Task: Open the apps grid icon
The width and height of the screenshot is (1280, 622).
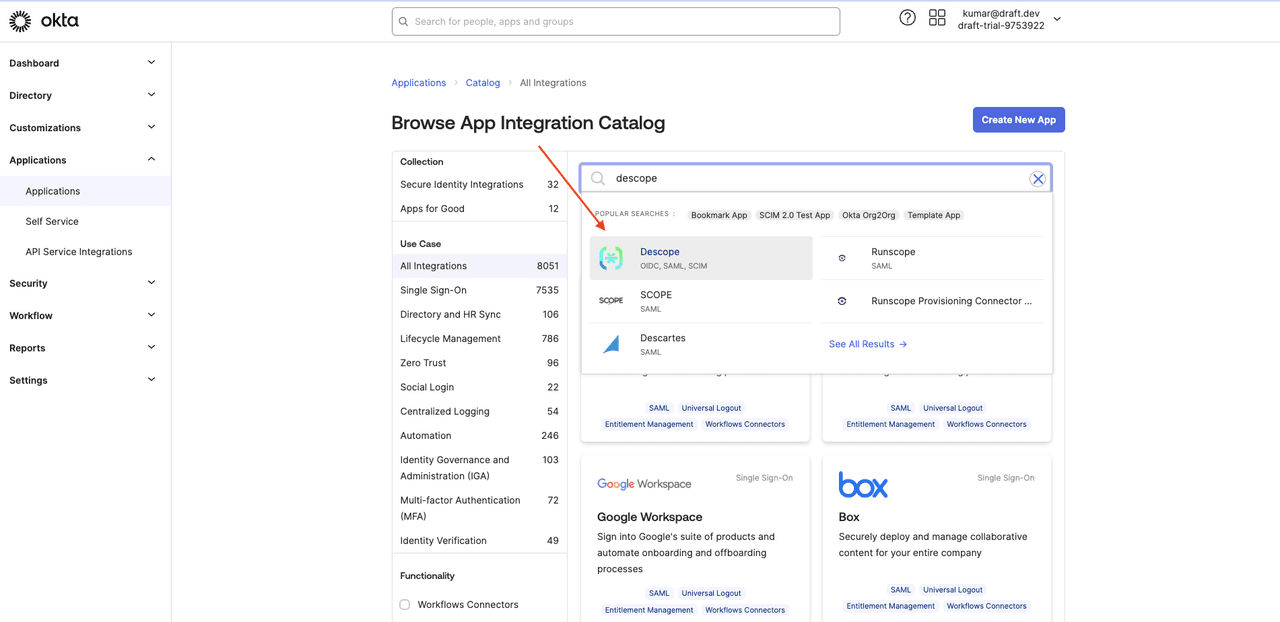Action: pyautogui.click(x=937, y=18)
